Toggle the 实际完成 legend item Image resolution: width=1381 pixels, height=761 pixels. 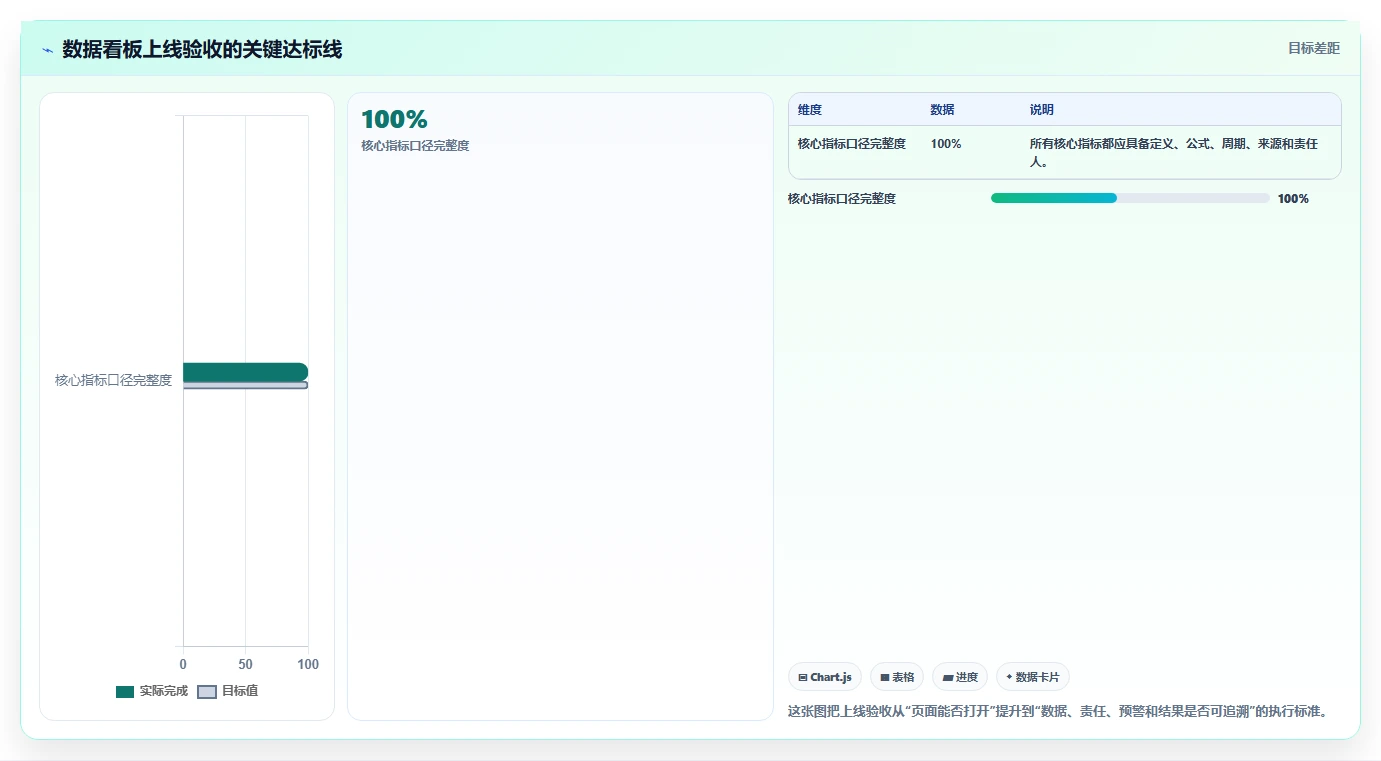pos(152,691)
